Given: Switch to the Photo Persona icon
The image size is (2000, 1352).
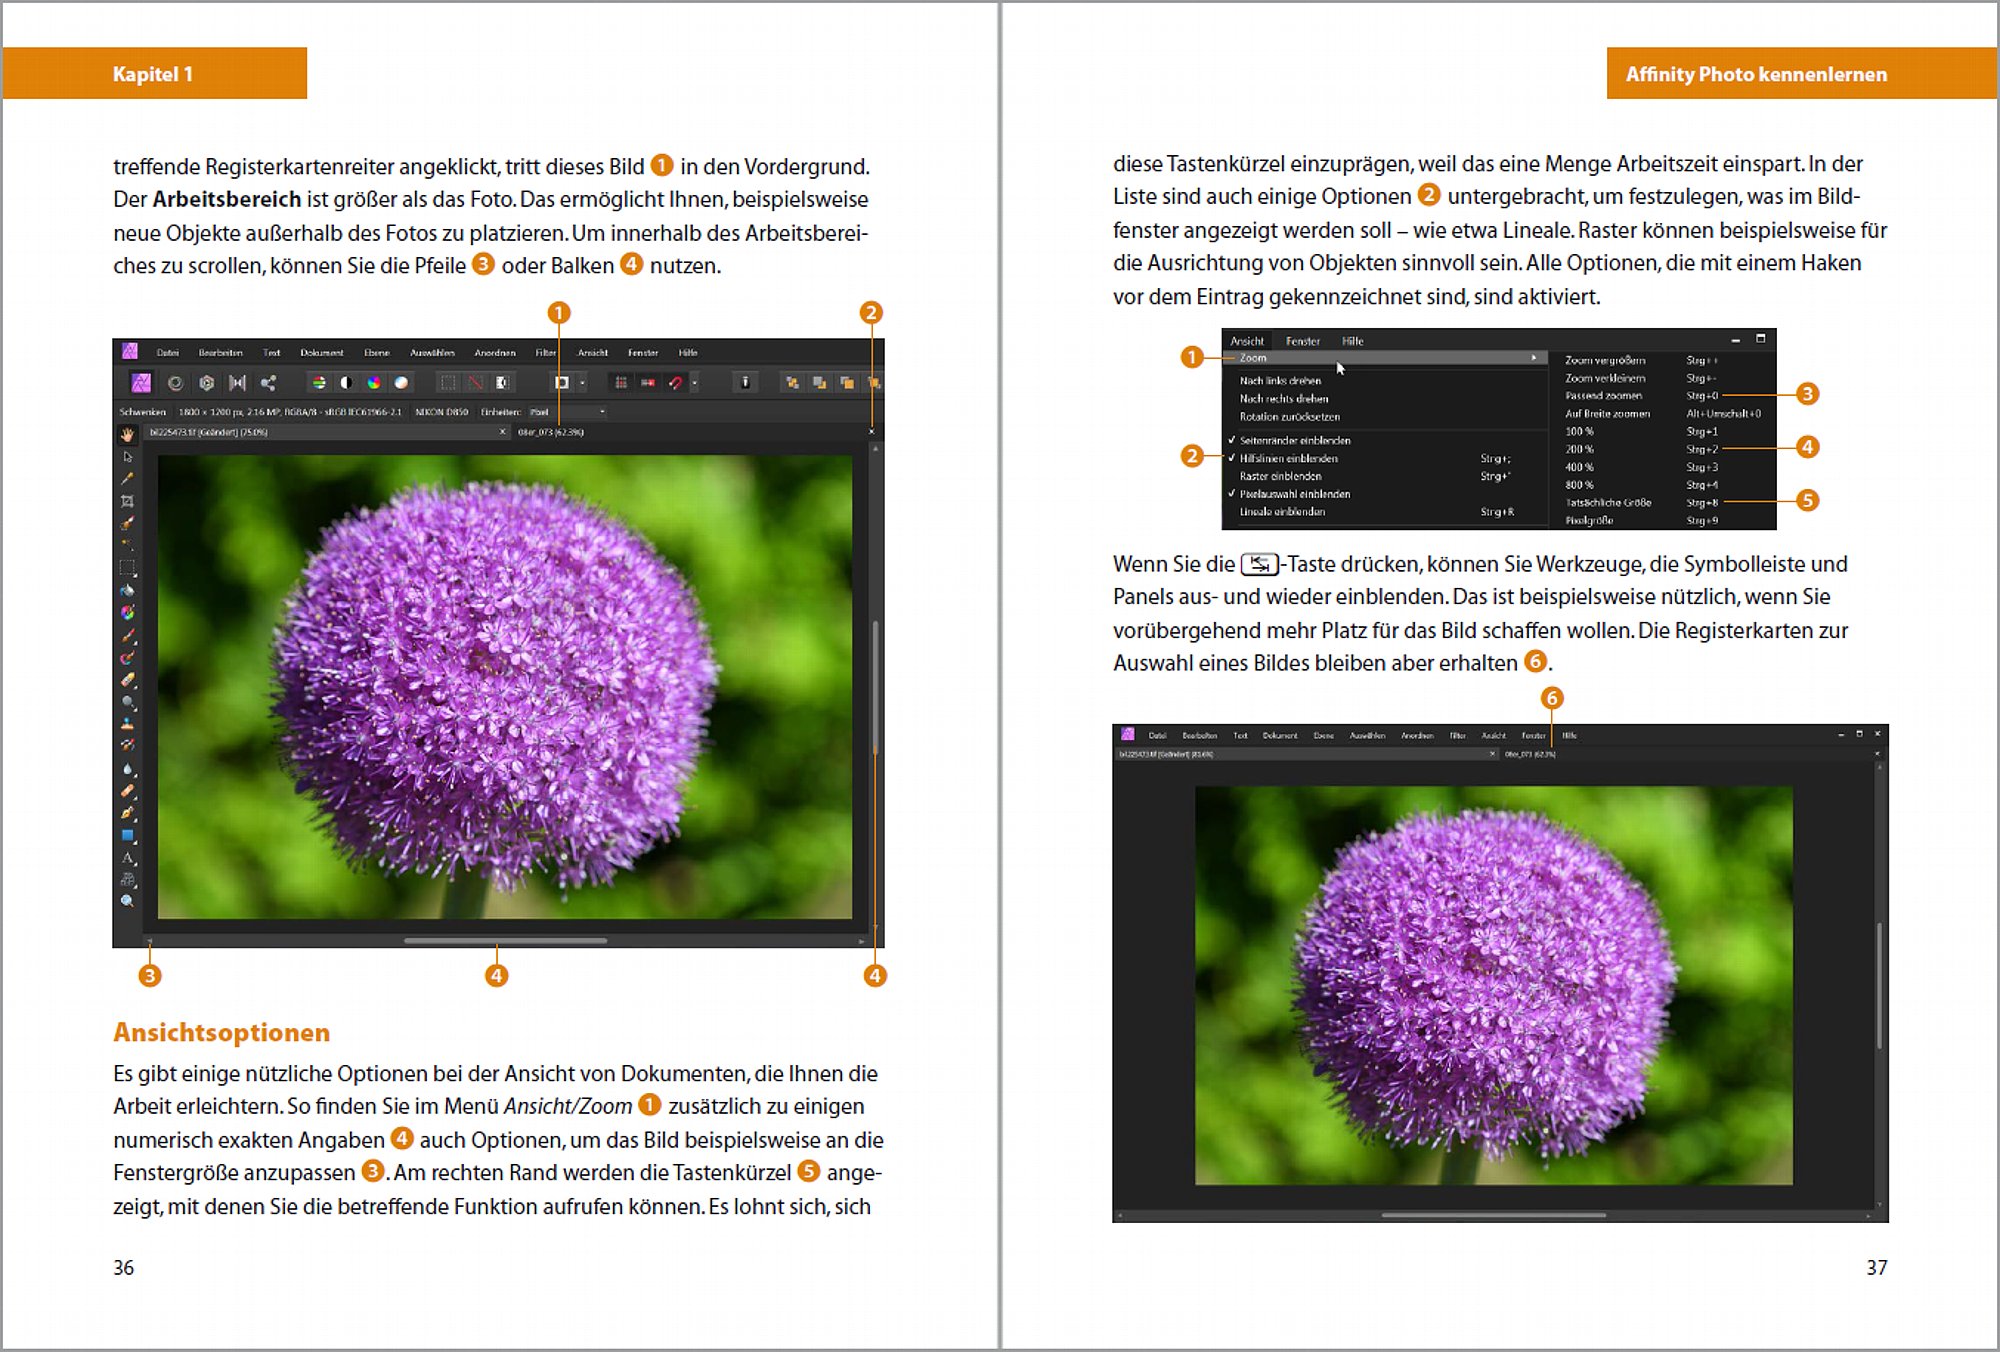Looking at the screenshot, I should 141,382.
